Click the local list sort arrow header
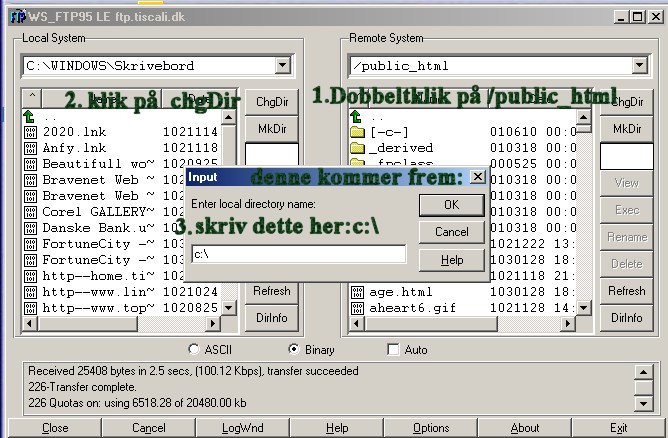Screen dimensions: 668x438 pyautogui.click(x=32, y=98)
